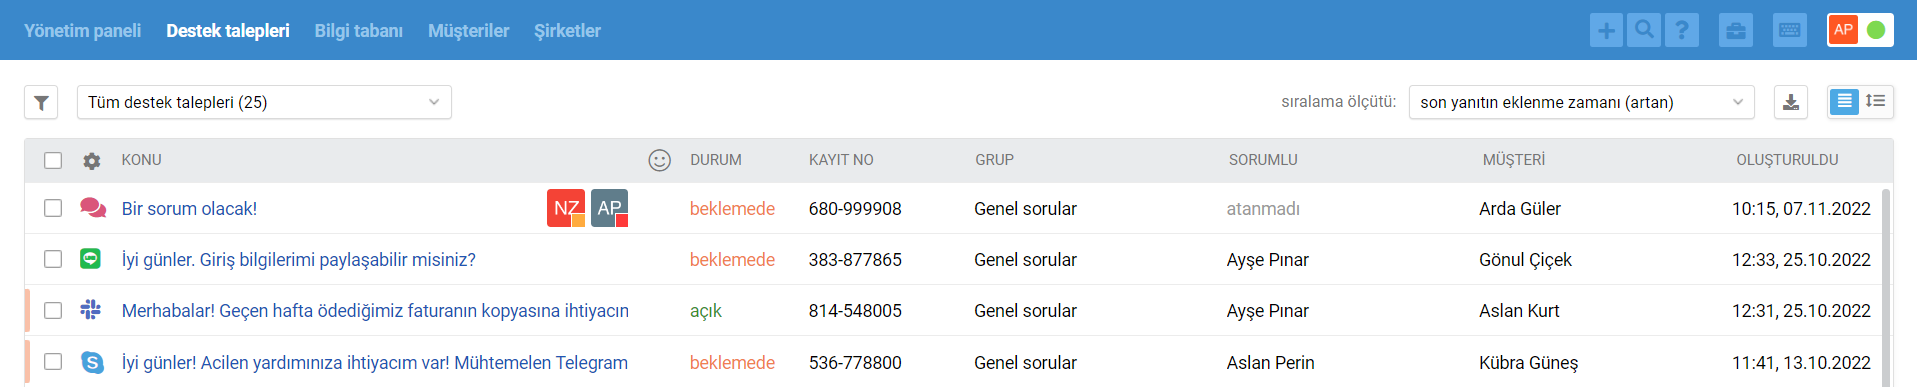
Task: Open the keyboard shortcuts icon
Action: 1790,30
